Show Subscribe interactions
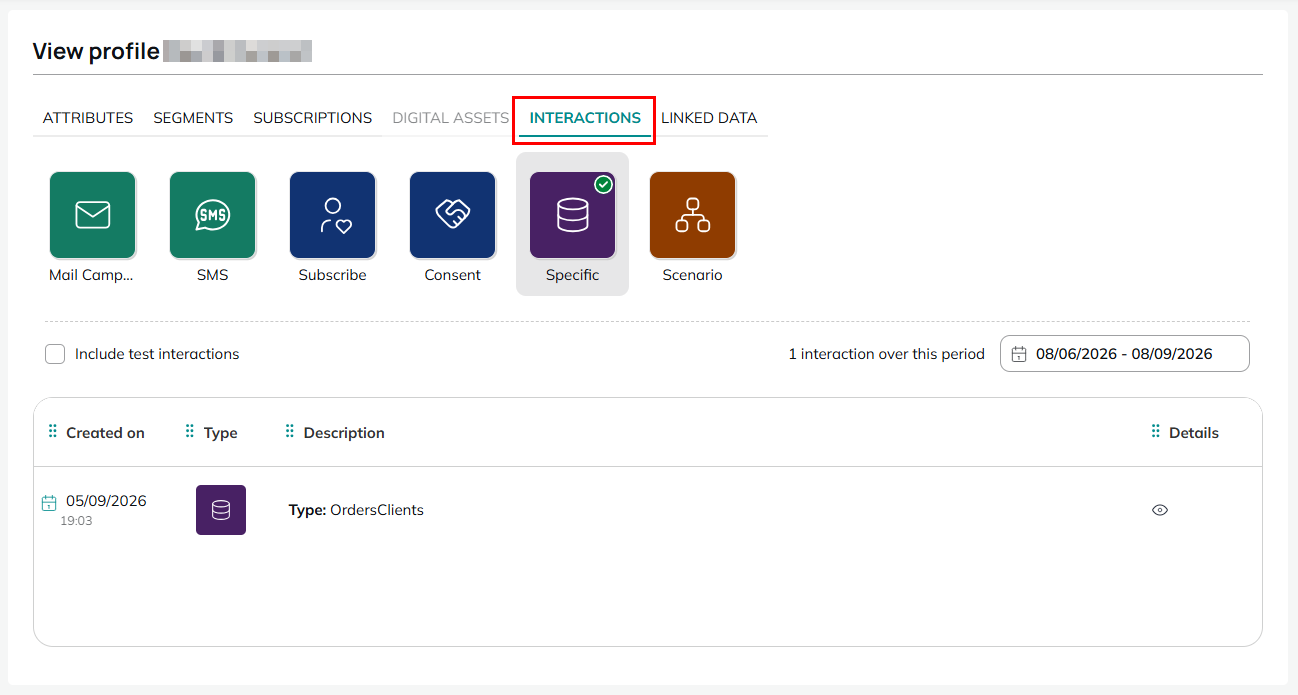Screen dimensions: 1298x695 tap(332, 215)
